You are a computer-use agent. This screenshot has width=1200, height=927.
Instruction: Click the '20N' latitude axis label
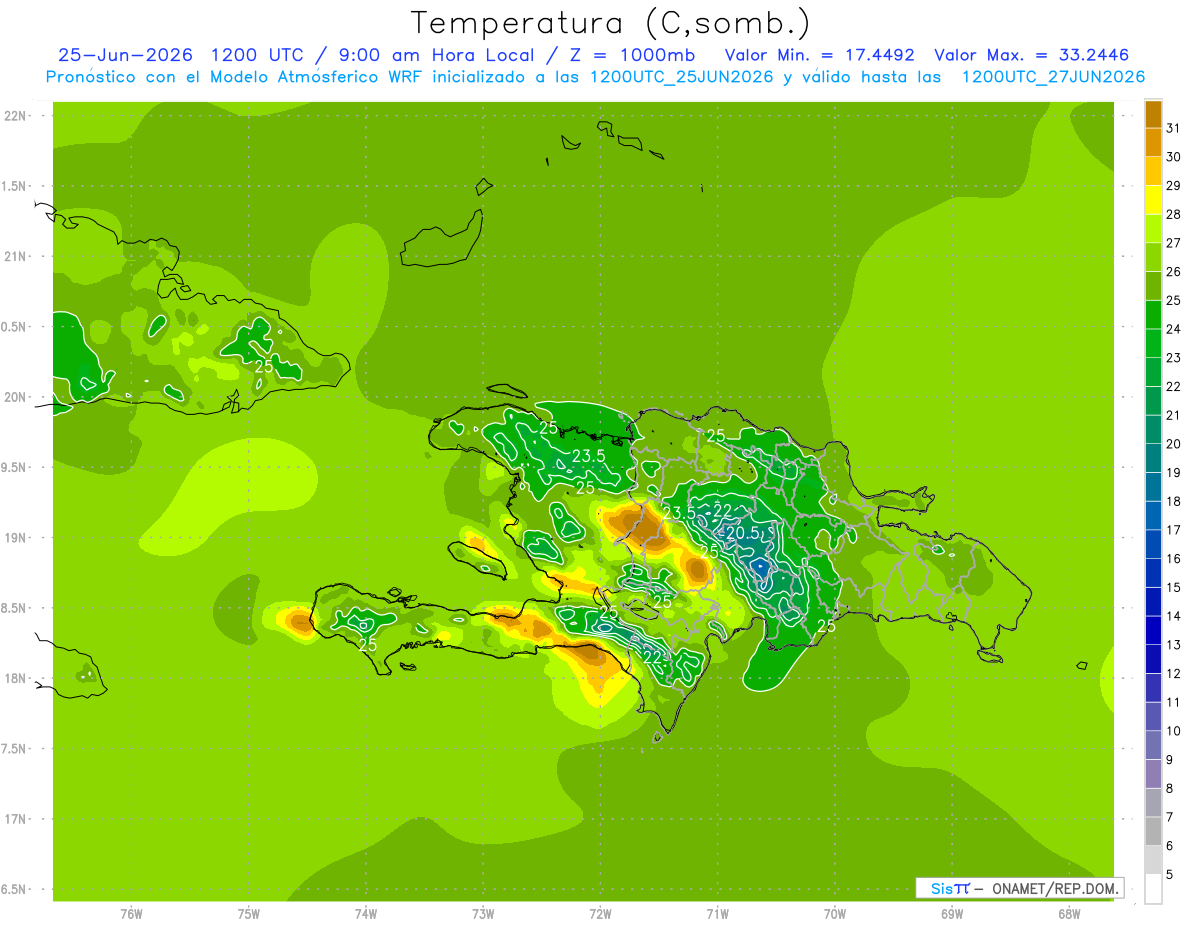point(16,397)
